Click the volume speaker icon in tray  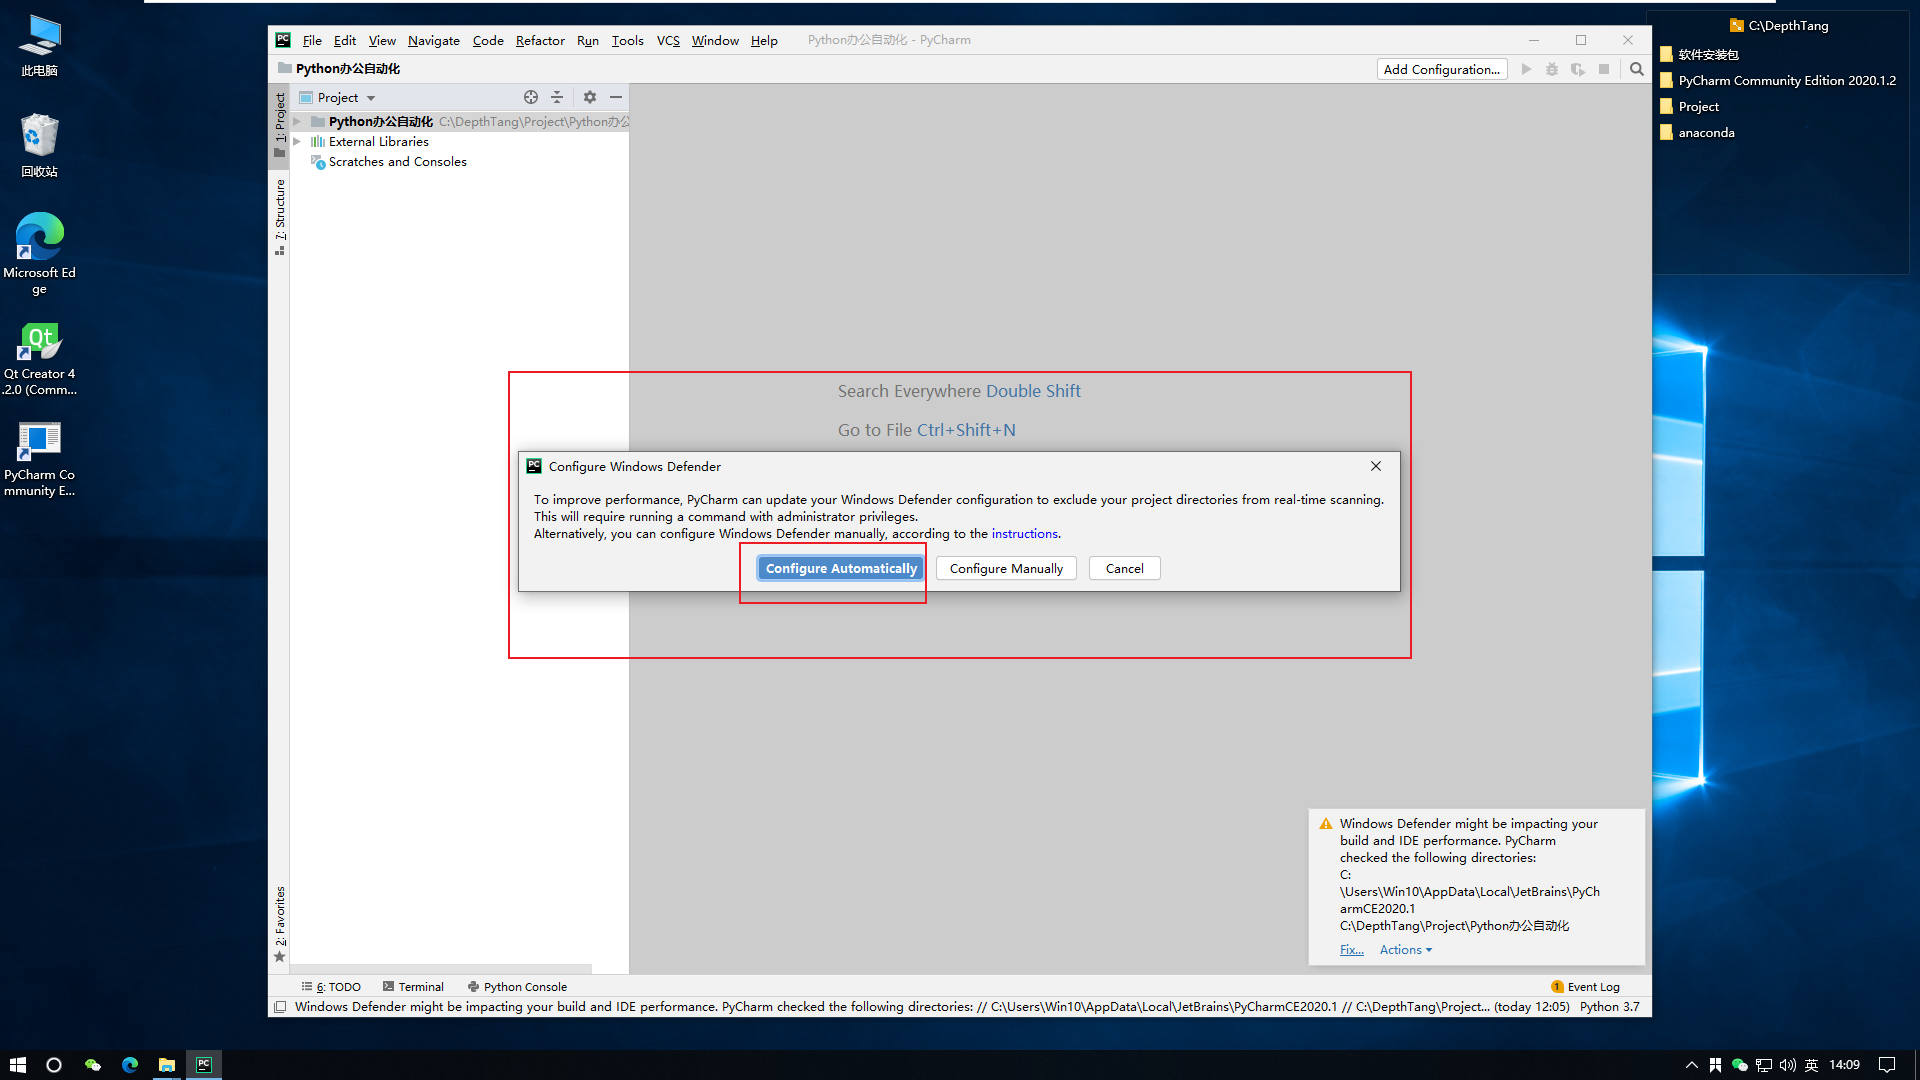click(1788, 1065)
